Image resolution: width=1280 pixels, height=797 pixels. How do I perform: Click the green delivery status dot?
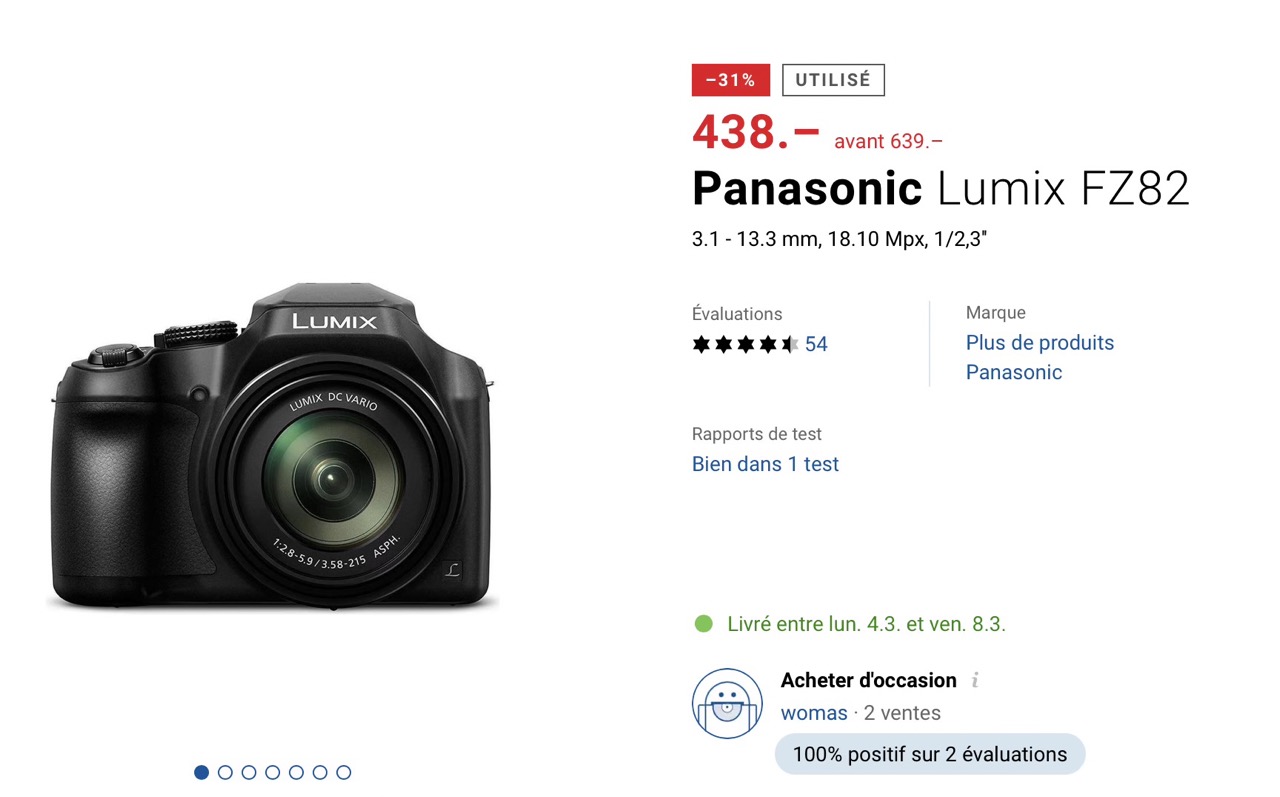coord(704,624)
